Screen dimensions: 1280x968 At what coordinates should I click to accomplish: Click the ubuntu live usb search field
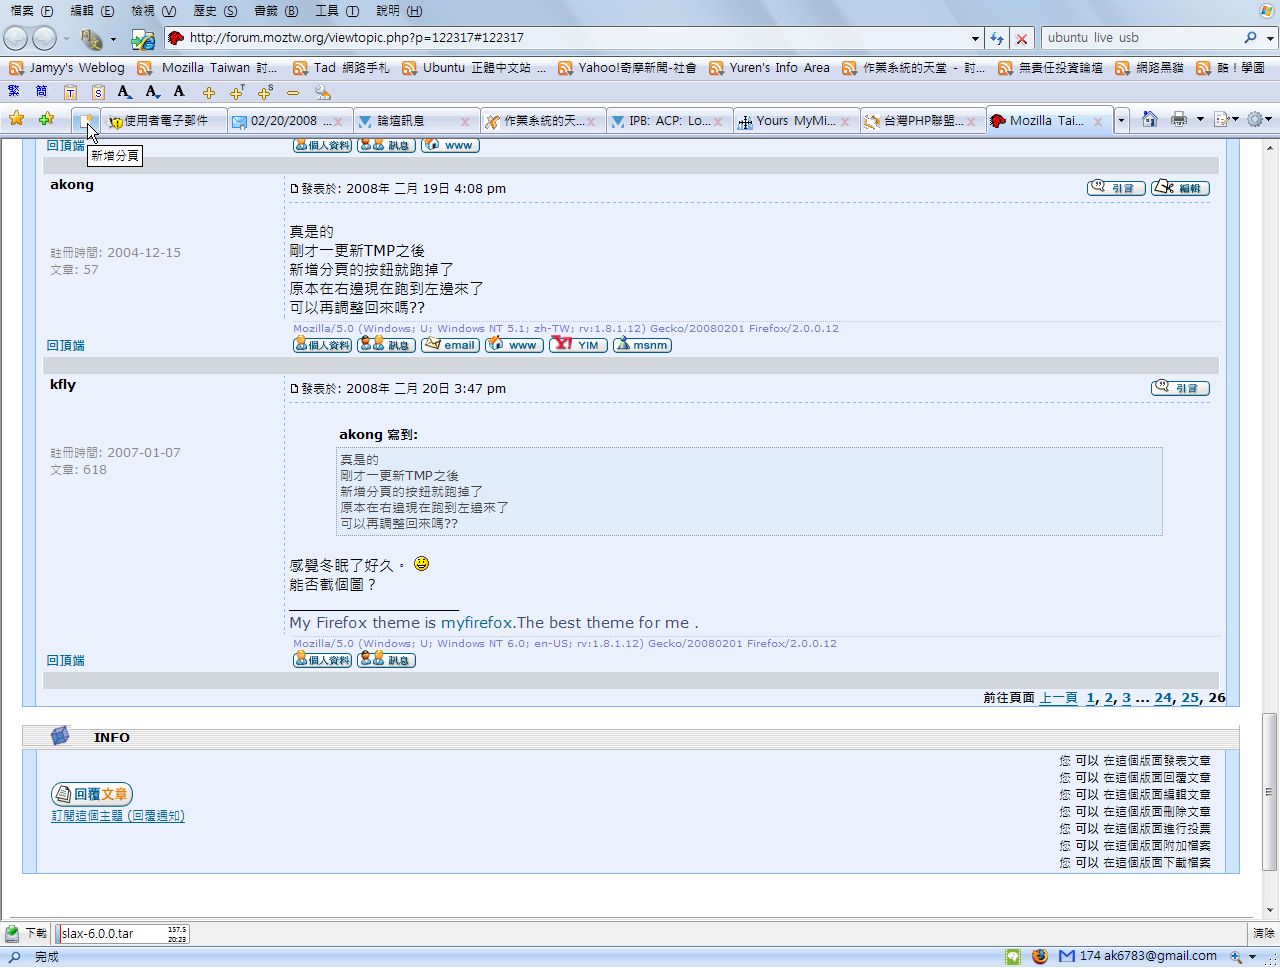click(1138, 38)
